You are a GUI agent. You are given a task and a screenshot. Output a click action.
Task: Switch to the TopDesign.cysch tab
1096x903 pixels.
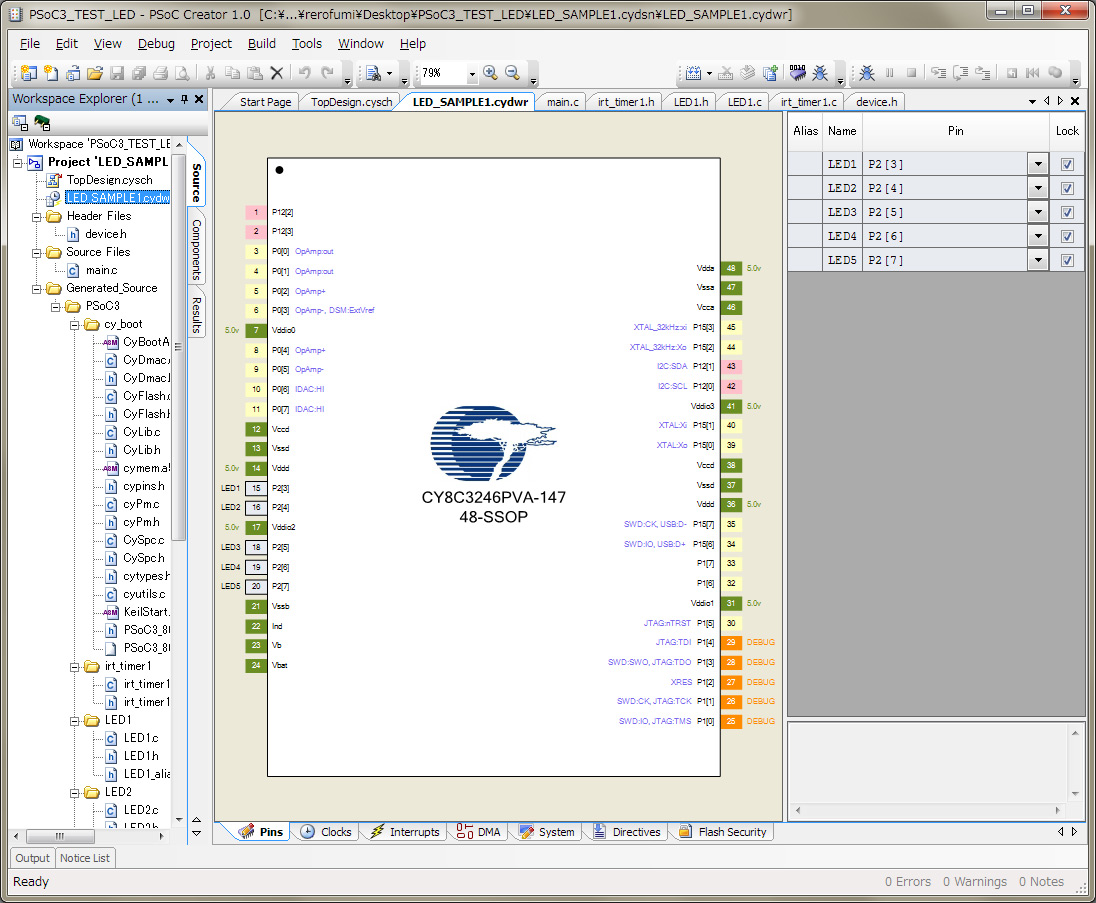(351, 102)
